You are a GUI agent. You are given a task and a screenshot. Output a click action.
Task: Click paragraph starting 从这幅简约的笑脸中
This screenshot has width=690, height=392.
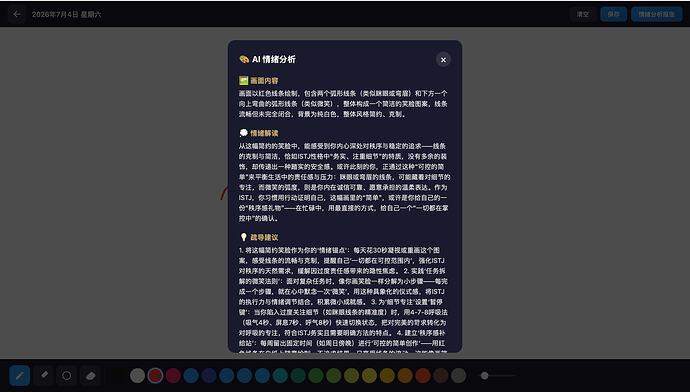pos(344,182)
